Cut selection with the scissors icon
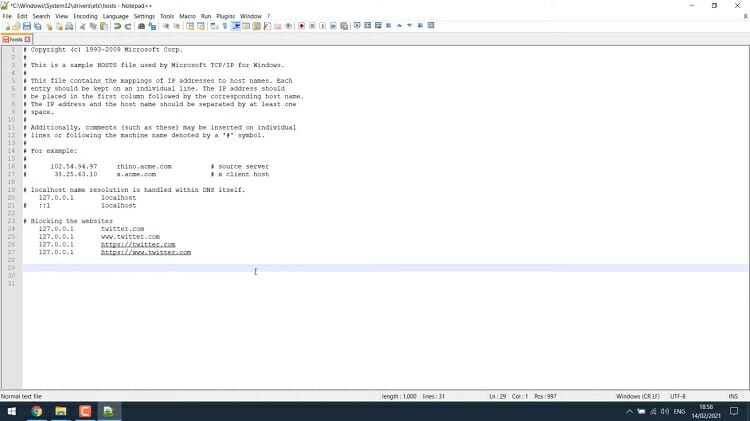 pos(82,26)
